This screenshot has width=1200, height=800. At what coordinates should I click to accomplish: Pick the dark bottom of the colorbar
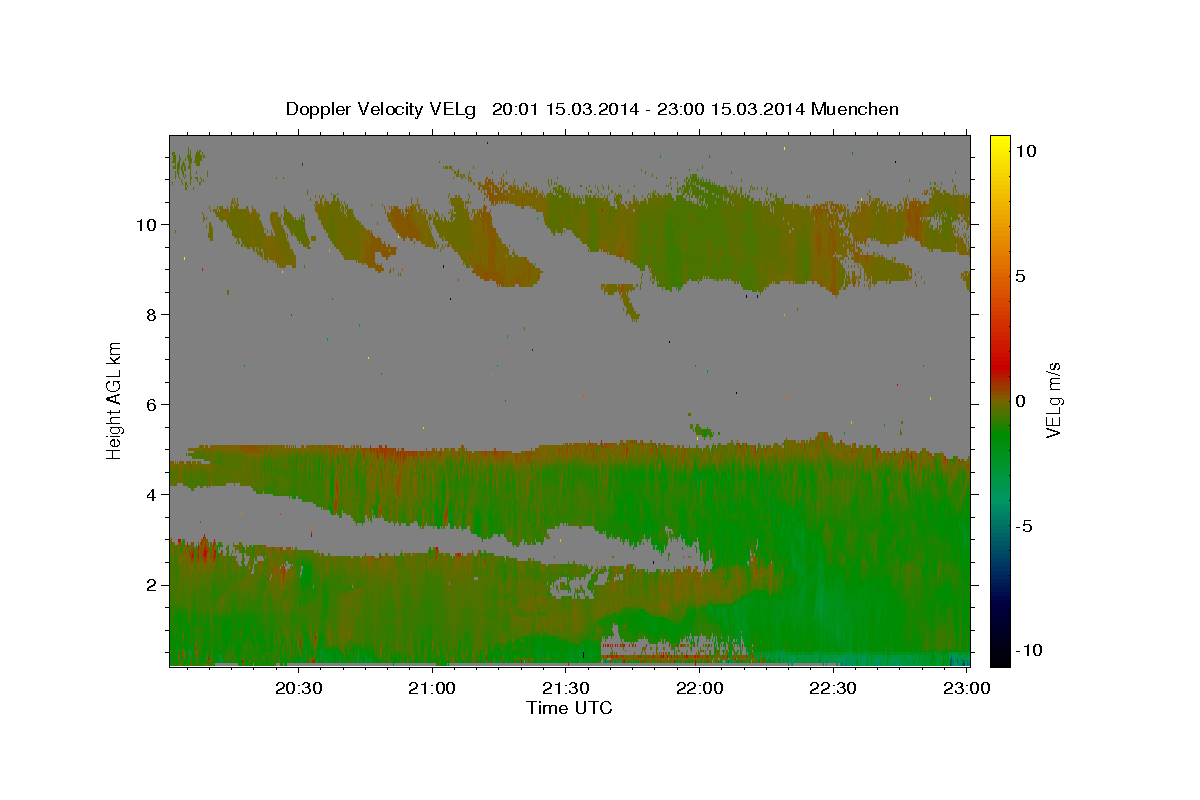[x=1000, y=650]
